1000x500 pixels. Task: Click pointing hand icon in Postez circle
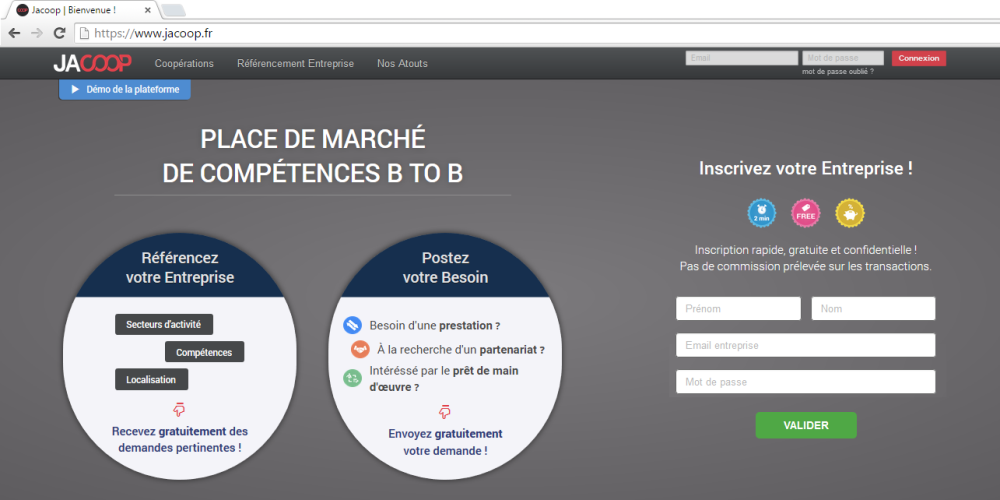(x=445, y=412)
